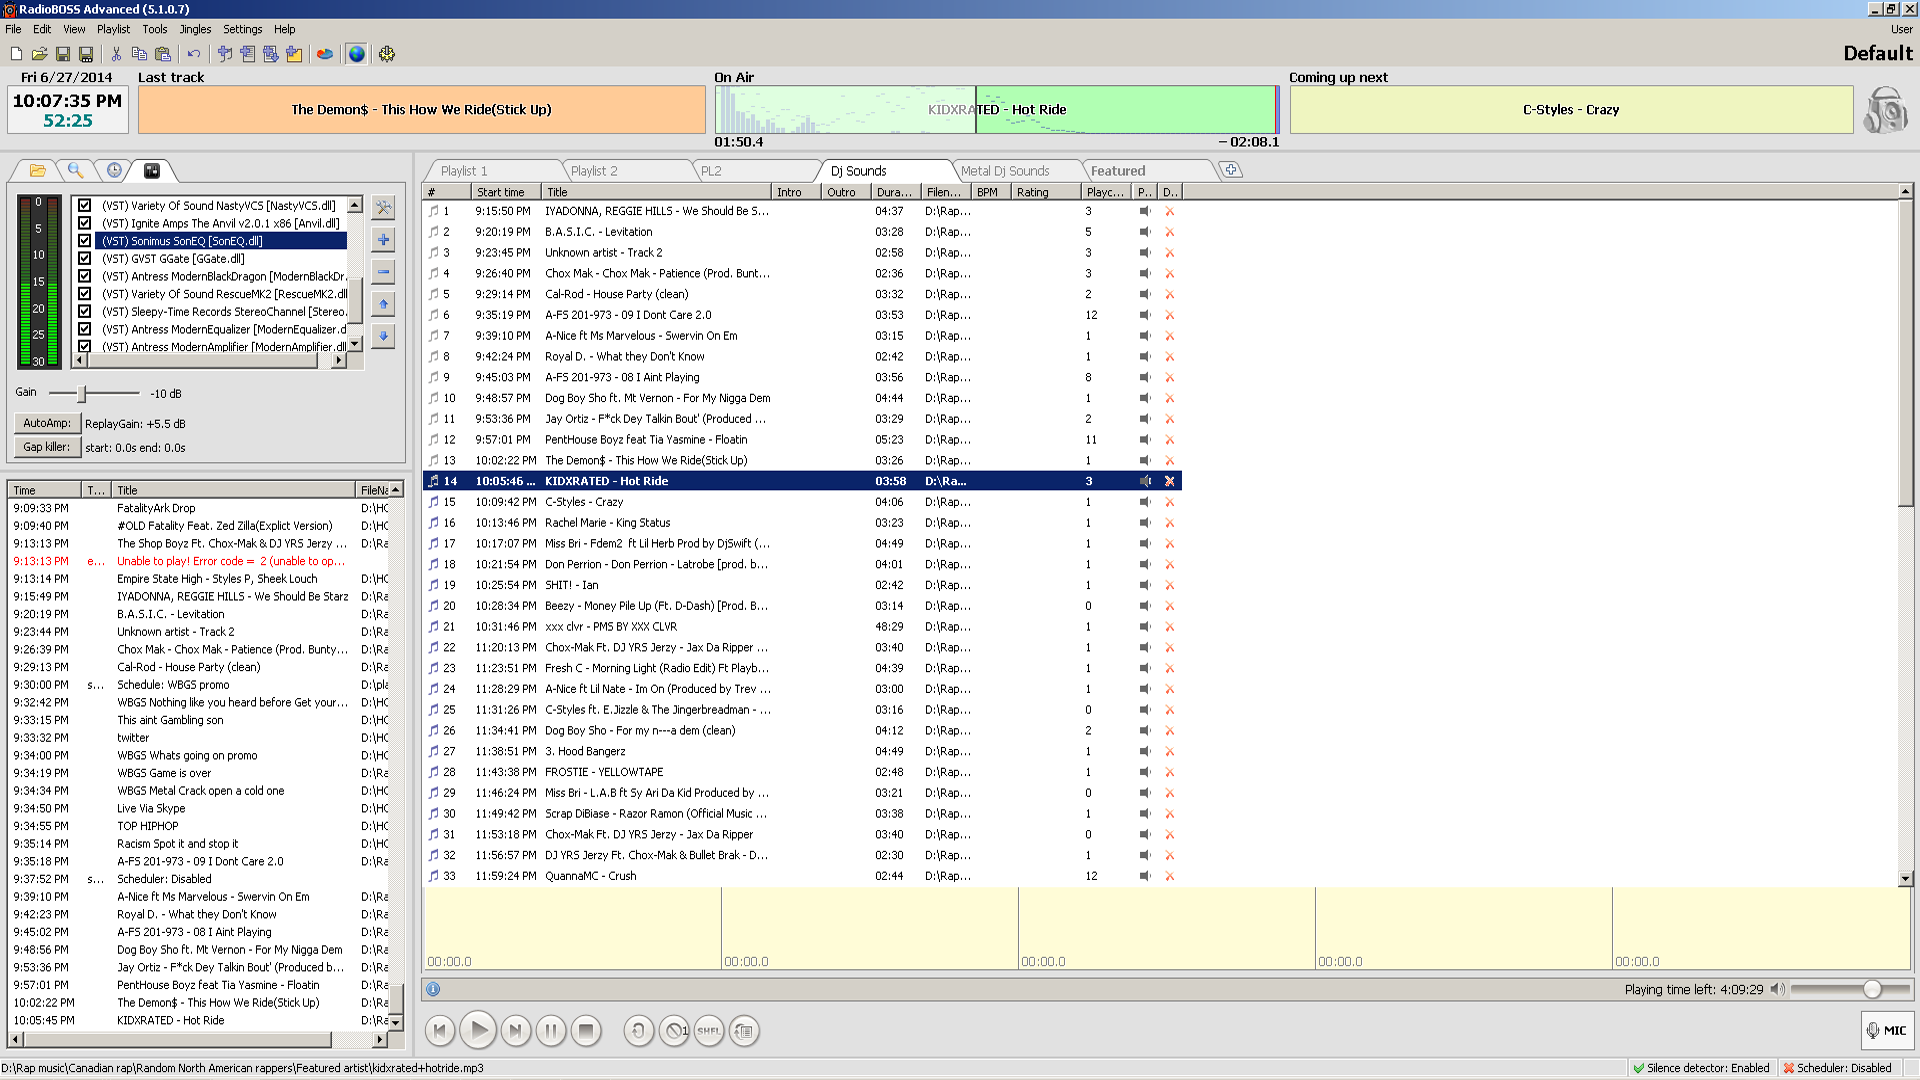The image size is (1920, 1080).
Task: Uncheck Variety Of Sound RescueMK2 checkbox
Action: (x=85, y=294)
